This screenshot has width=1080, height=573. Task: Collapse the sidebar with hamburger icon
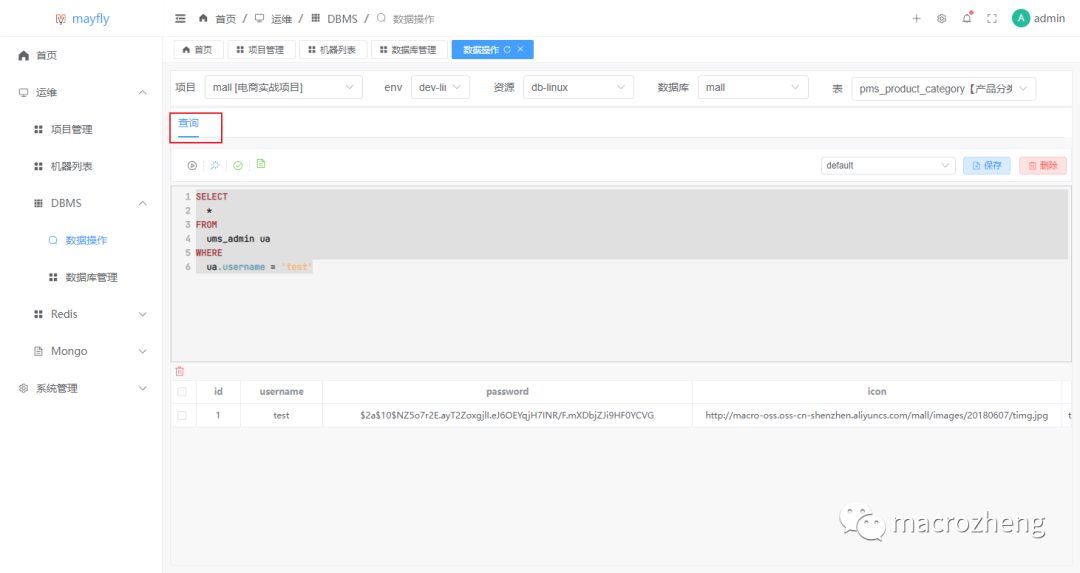pyautogui.click(x=180, y=18)
